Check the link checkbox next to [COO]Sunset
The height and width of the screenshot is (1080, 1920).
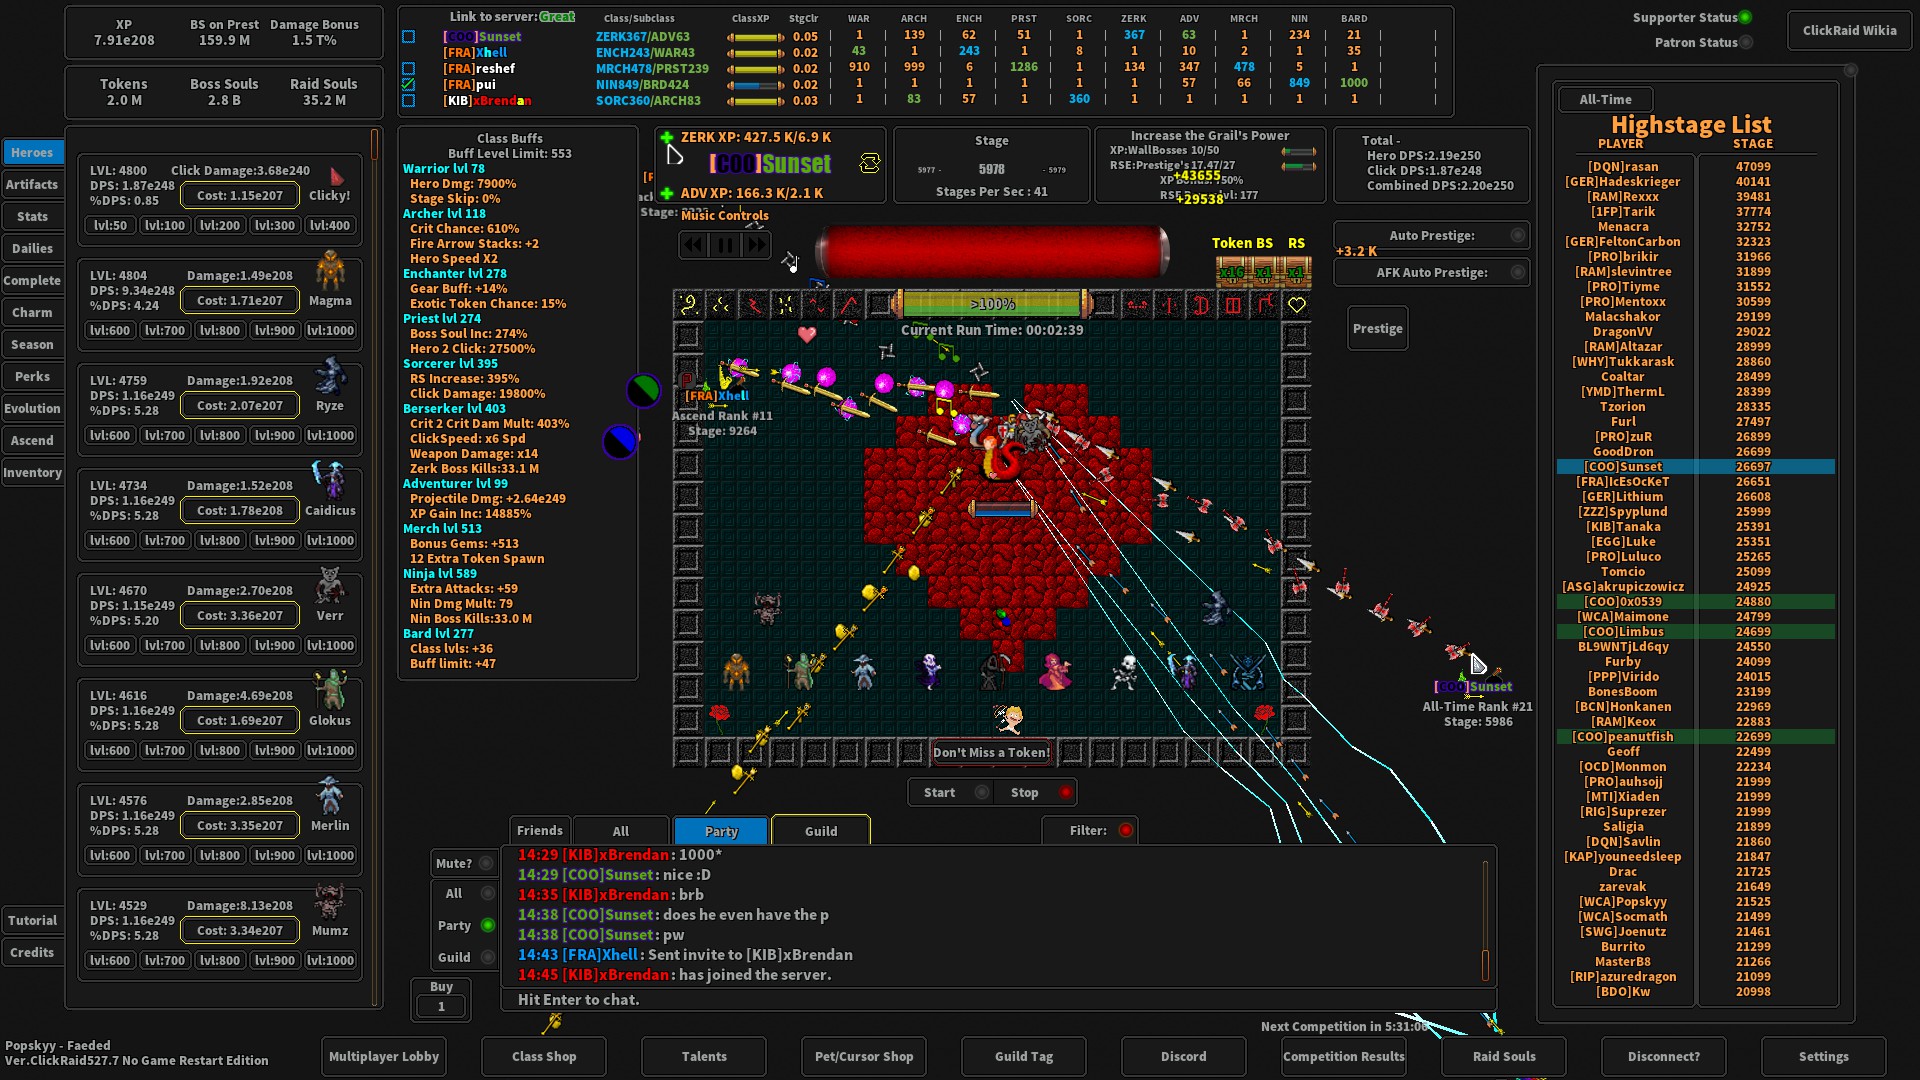click(408, 36)
